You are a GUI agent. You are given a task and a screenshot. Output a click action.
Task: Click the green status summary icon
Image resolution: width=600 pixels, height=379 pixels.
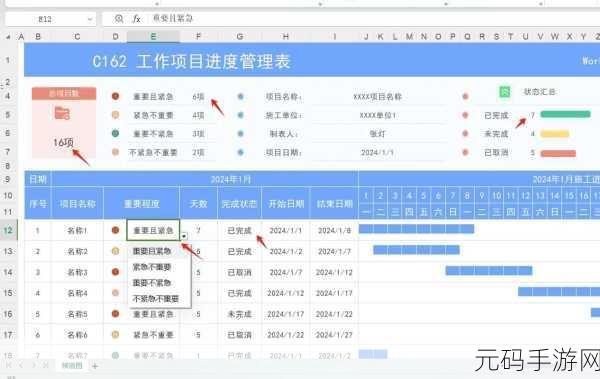(505, 91)
